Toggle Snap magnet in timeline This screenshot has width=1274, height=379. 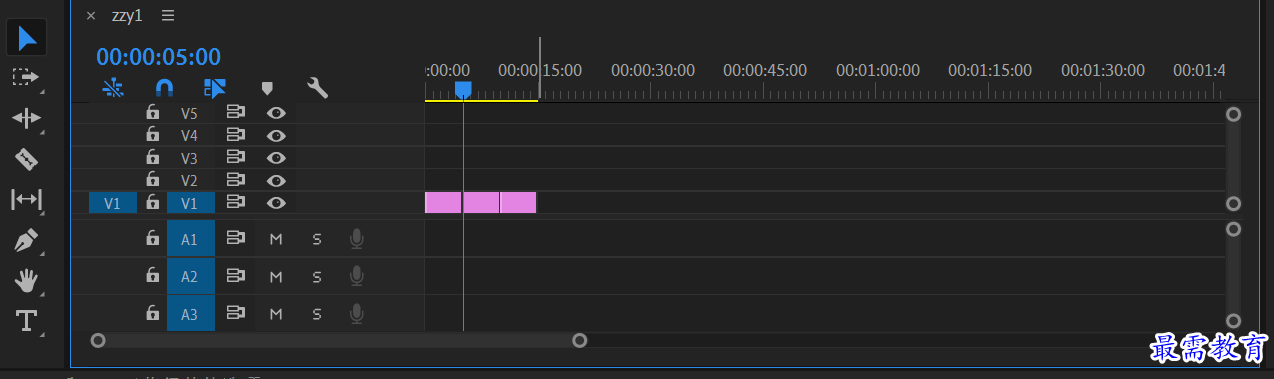(x=165, y=88)
